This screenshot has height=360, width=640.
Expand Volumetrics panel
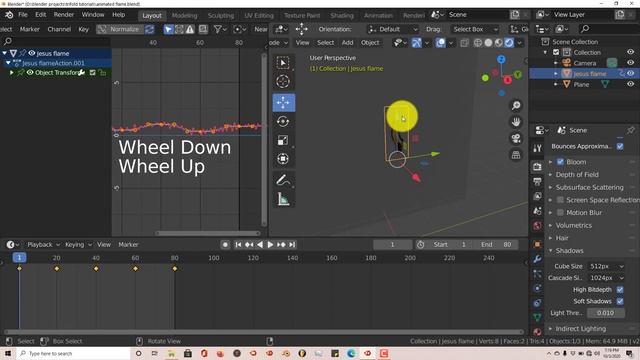click(x=573, y=225)
